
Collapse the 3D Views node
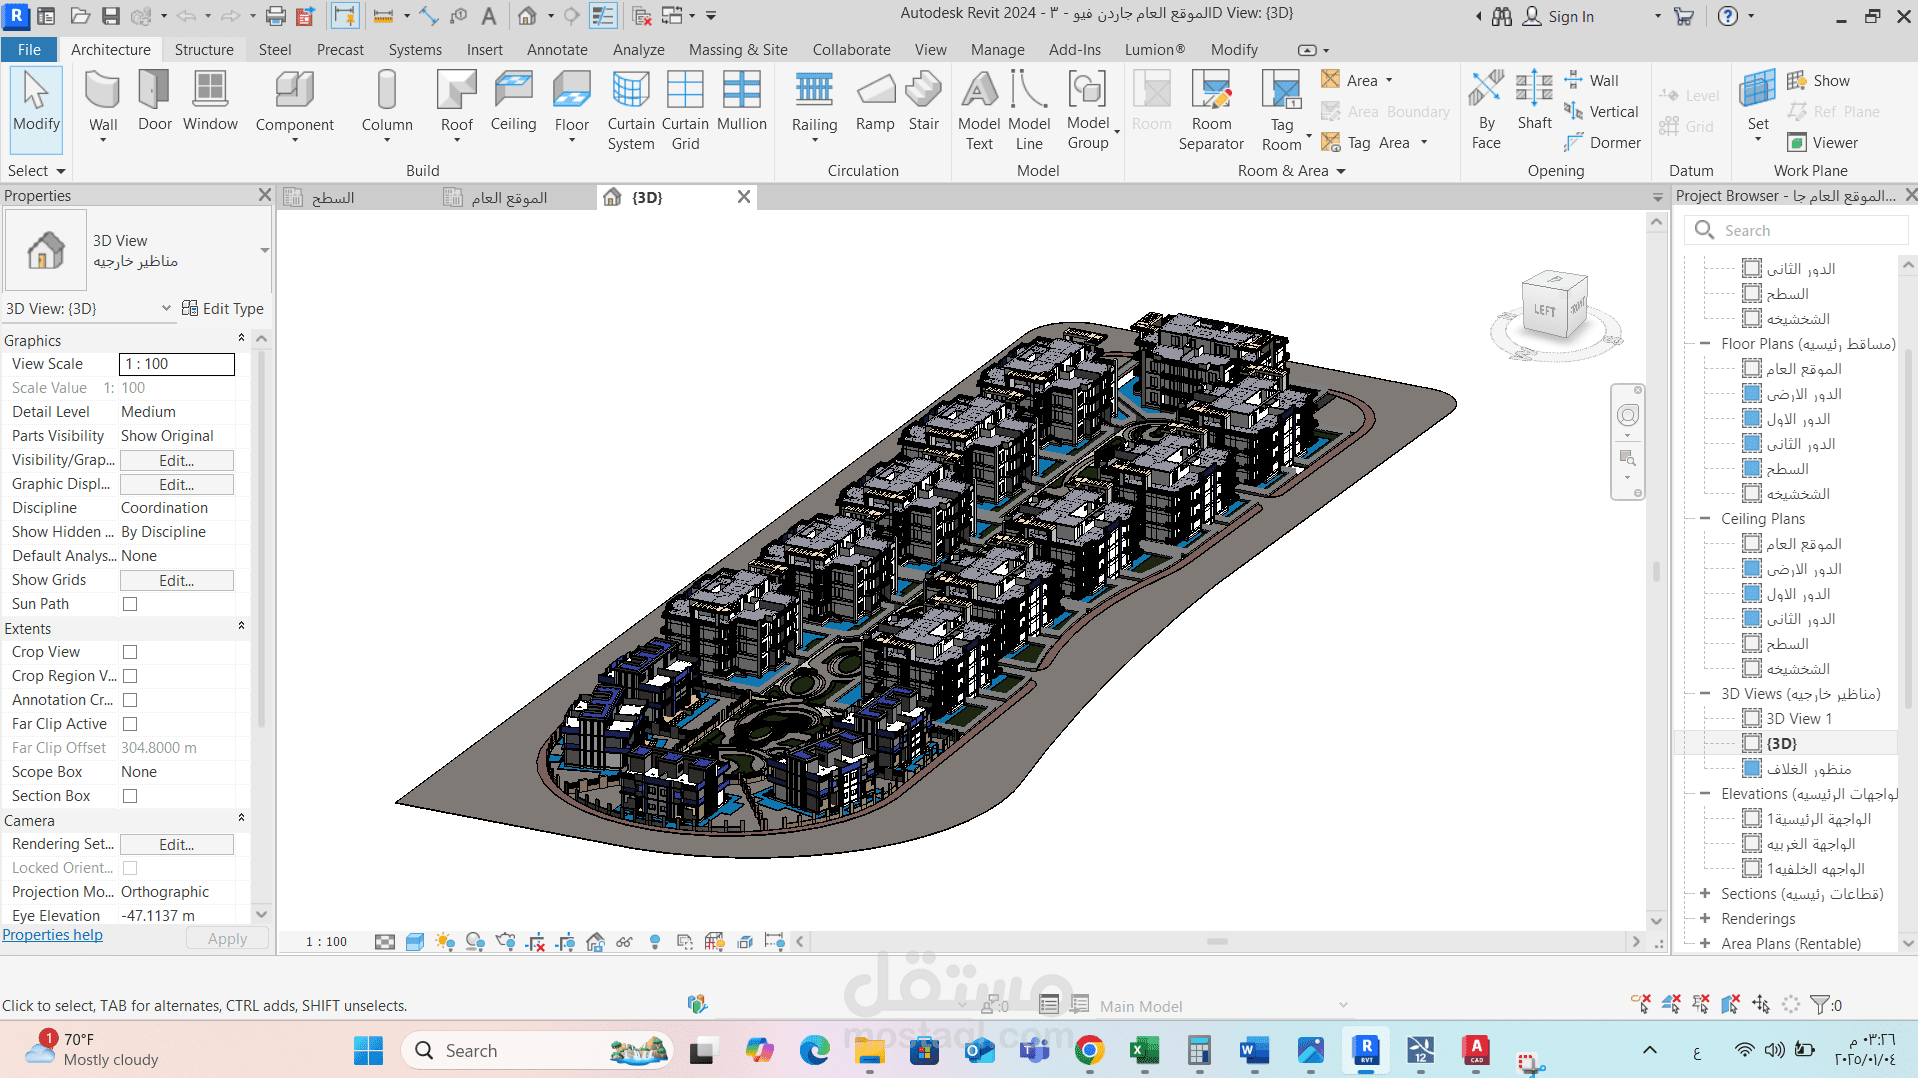1705,693
